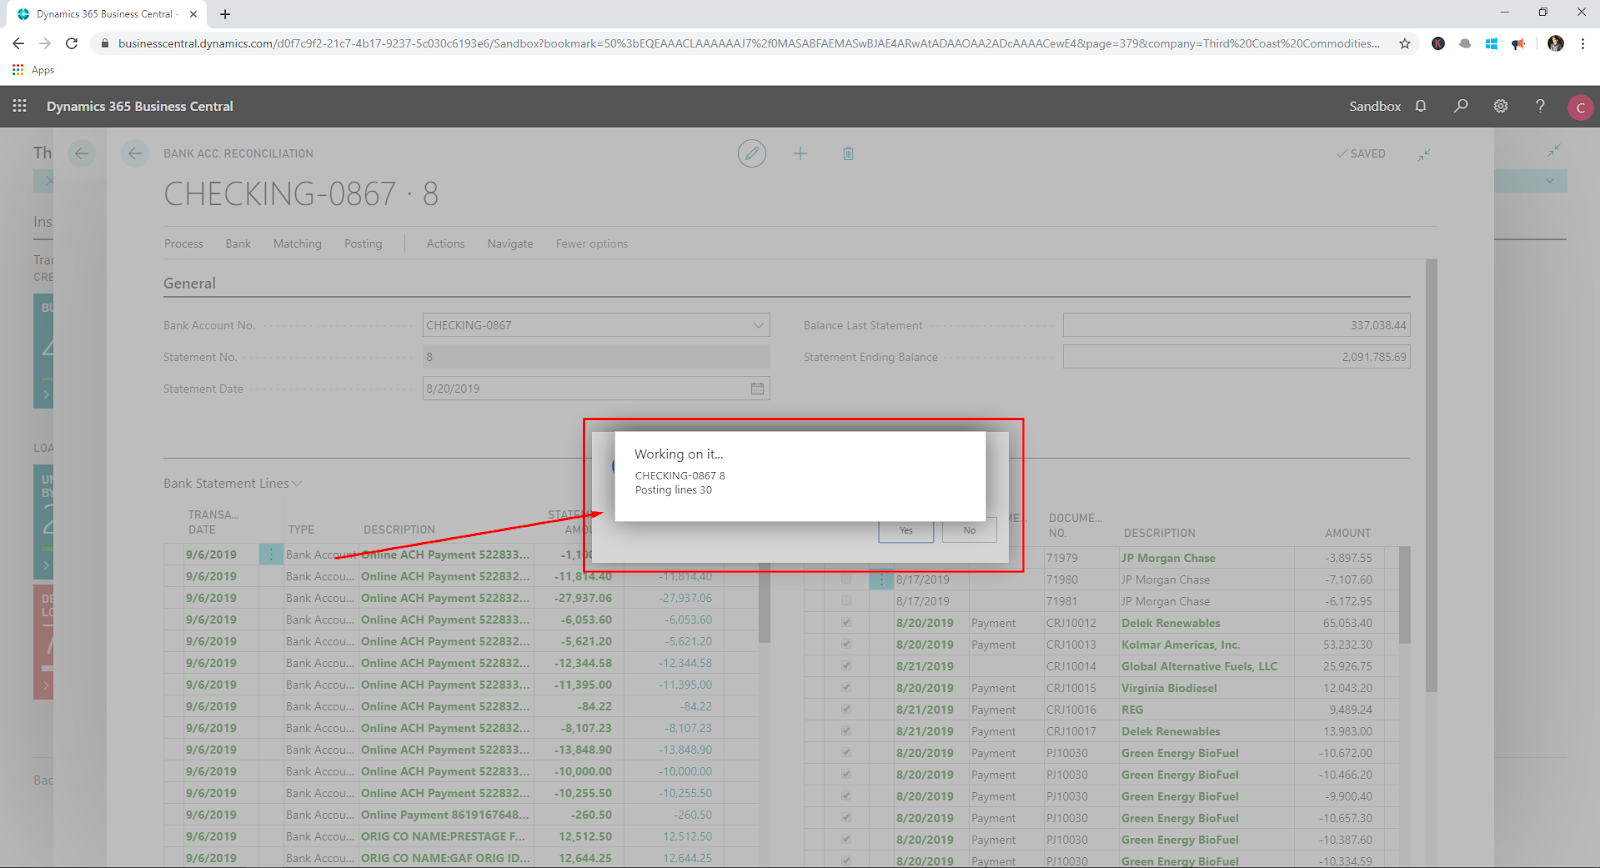The height and width of the screenshot is (868, 1600).
Task: Click the collapse arrows beside SAVED
Action: click(x=1424, y=154)
